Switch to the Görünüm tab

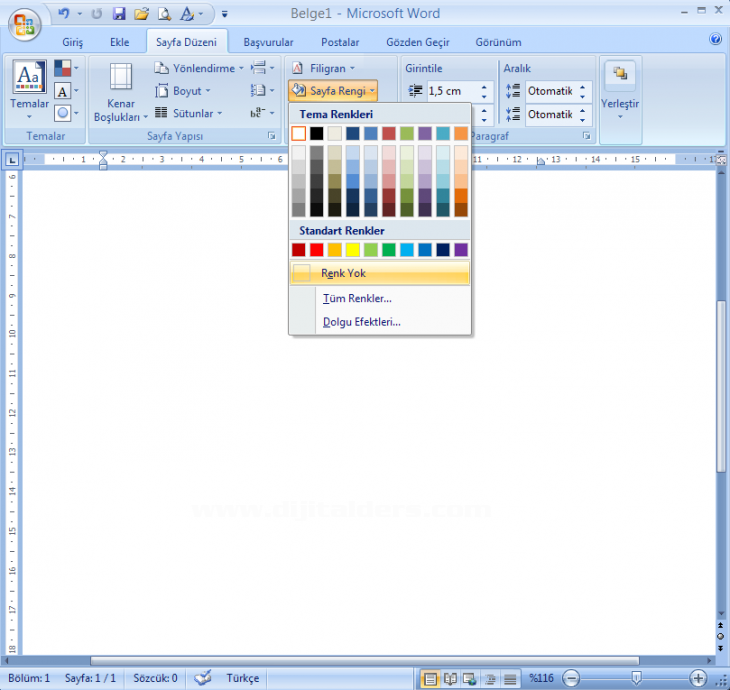[498, 42]
